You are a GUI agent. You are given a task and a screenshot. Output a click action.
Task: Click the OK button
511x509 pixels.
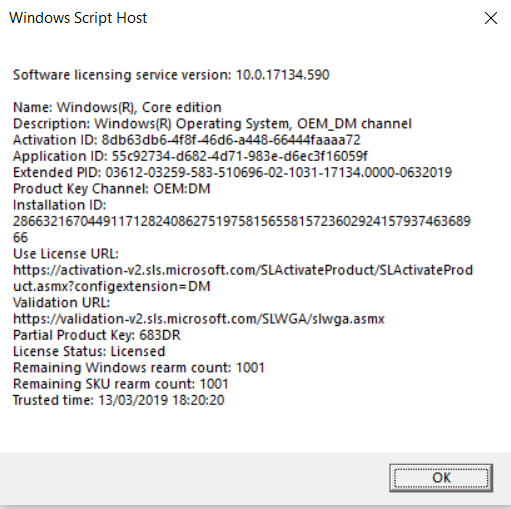click(441, 478)
